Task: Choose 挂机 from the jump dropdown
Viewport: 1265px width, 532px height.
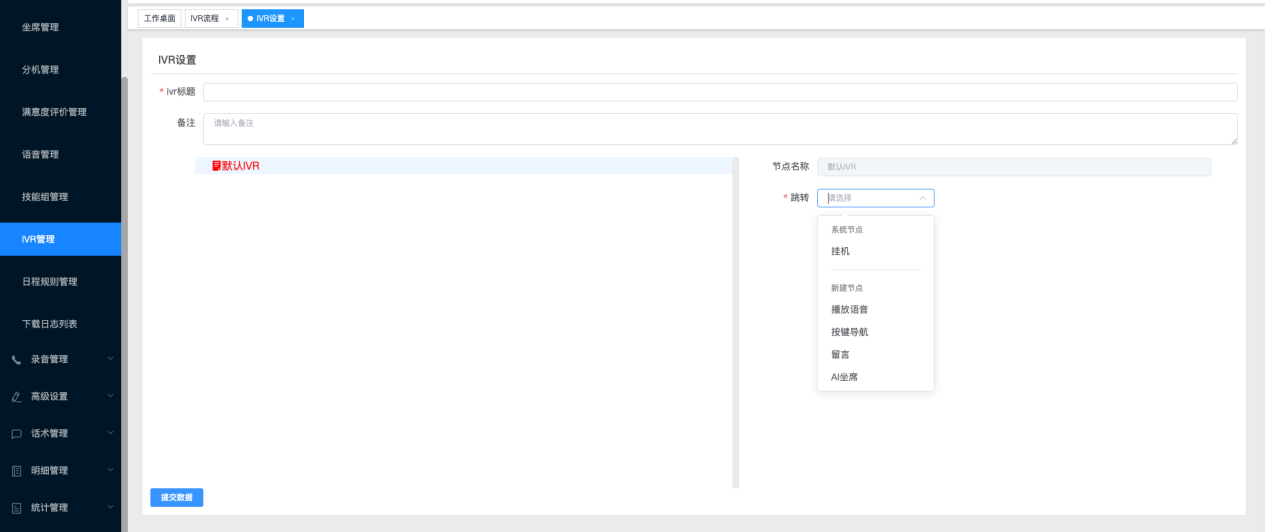Action: click(x=840, y=251)
